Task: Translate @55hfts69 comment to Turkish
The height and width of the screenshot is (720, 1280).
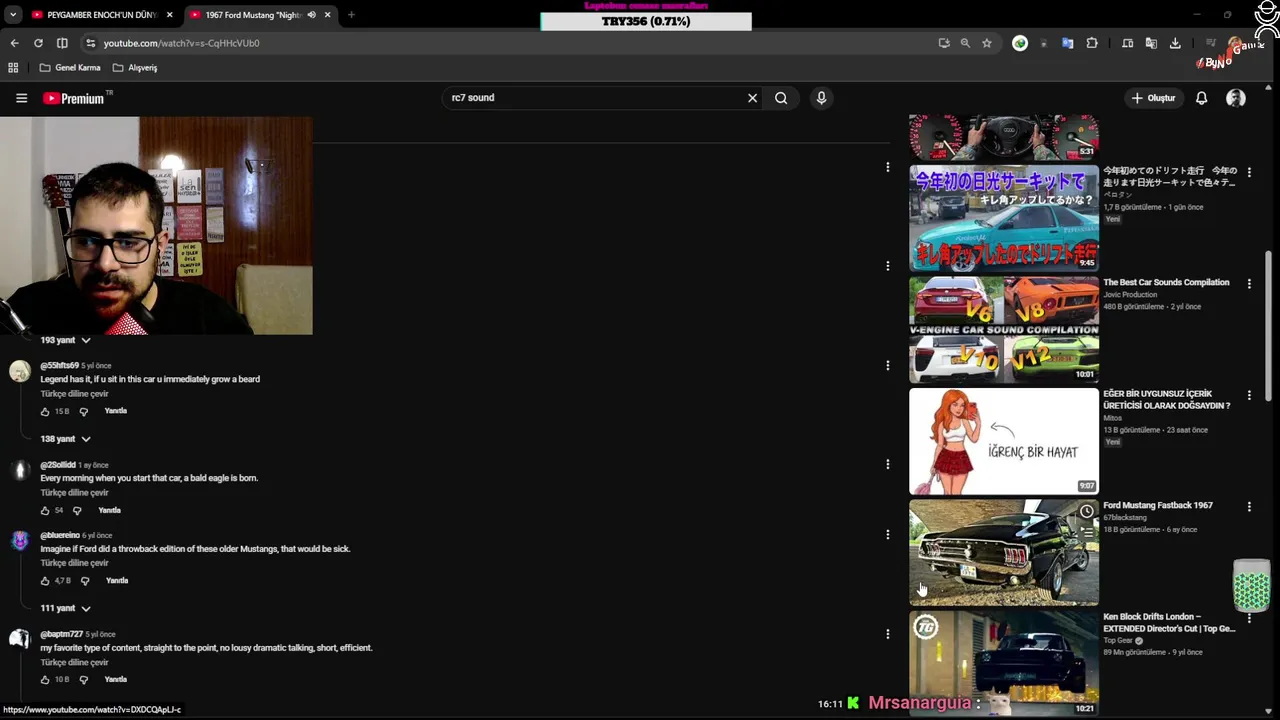Action: click(x=74, y=394)
